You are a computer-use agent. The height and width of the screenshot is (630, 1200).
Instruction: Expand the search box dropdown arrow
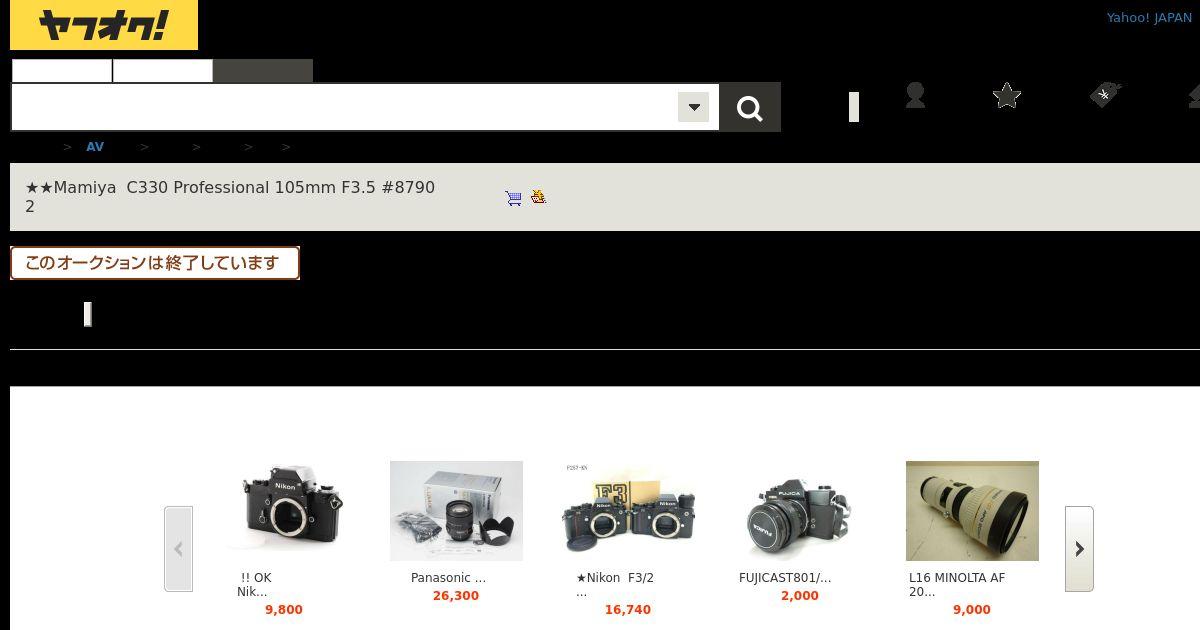point(693,107)
